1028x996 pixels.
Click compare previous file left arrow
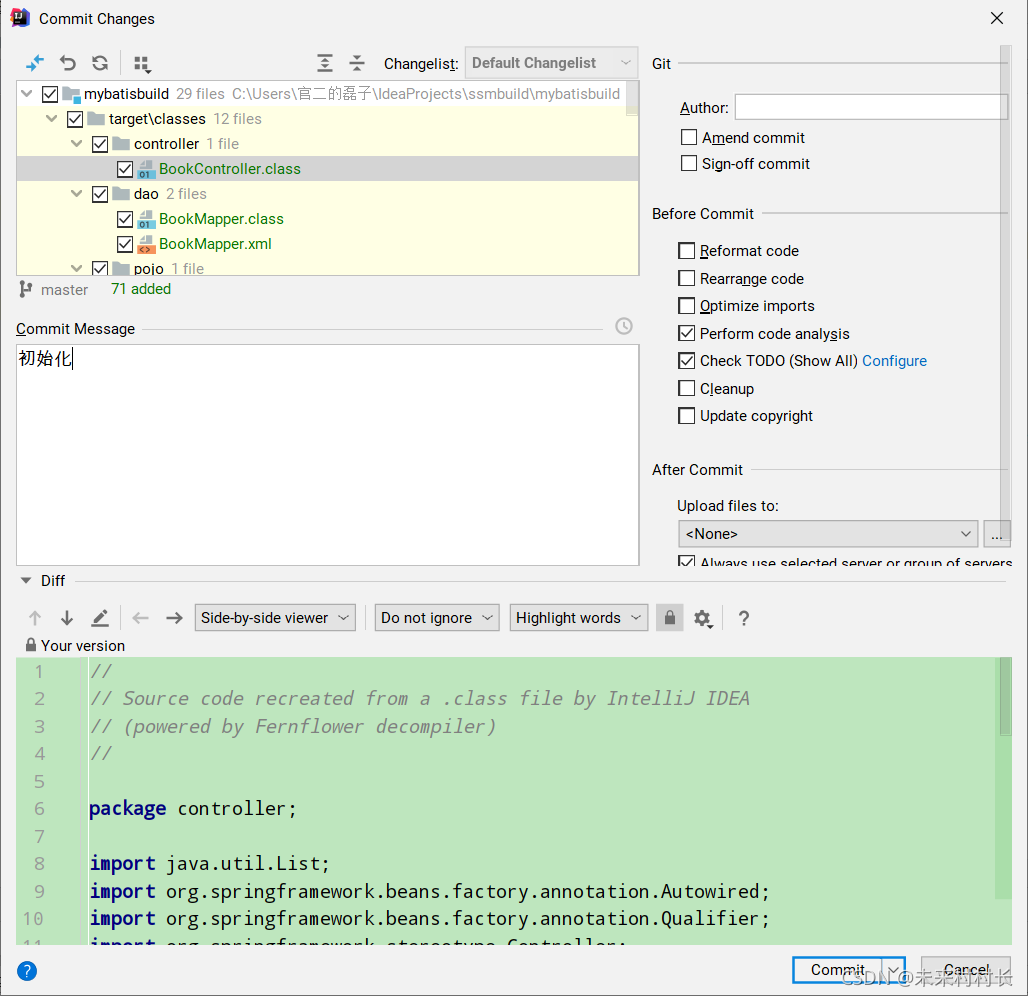pyautogui.click(x=140, y=618)
